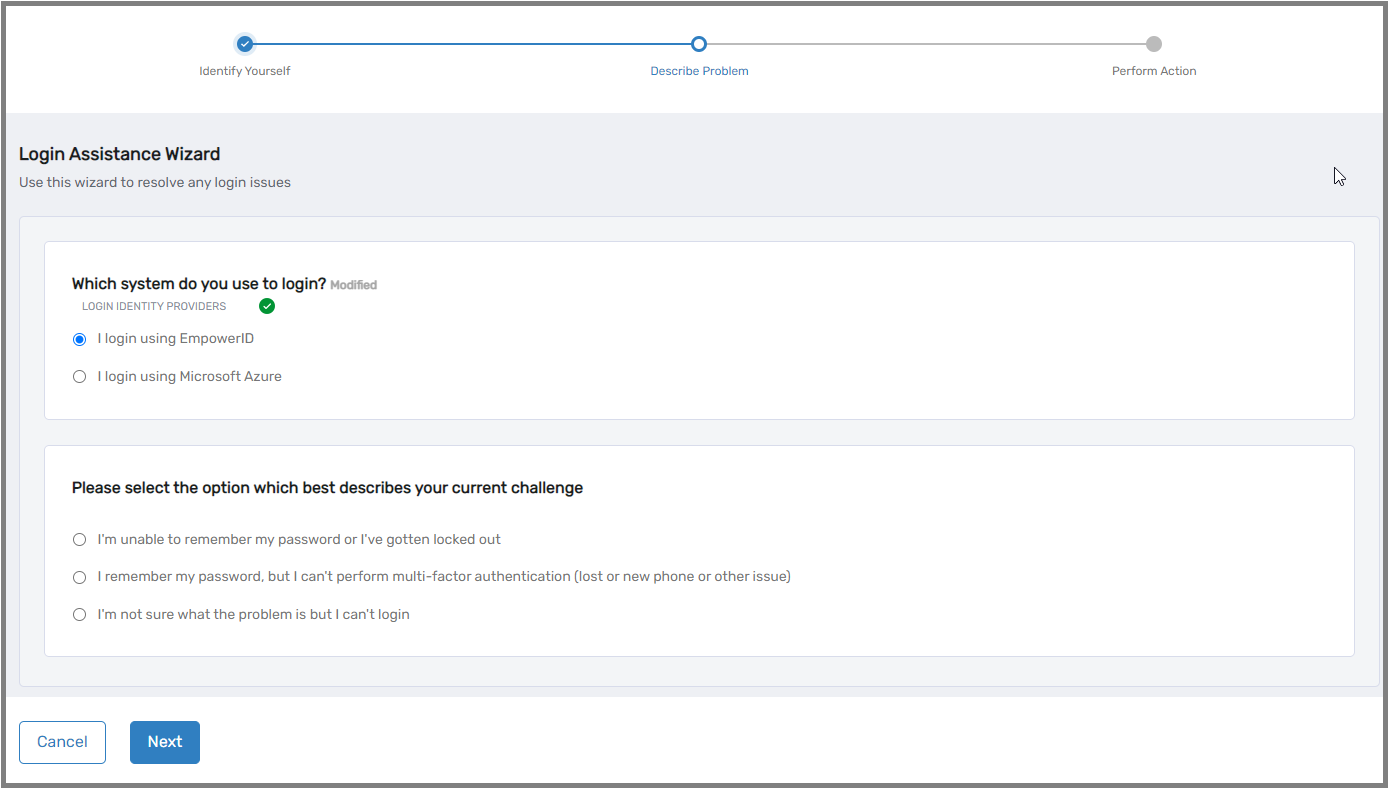Click the progress line between Describe Problem and Perform Action
1389x789 pixels.
click(925, 44)
